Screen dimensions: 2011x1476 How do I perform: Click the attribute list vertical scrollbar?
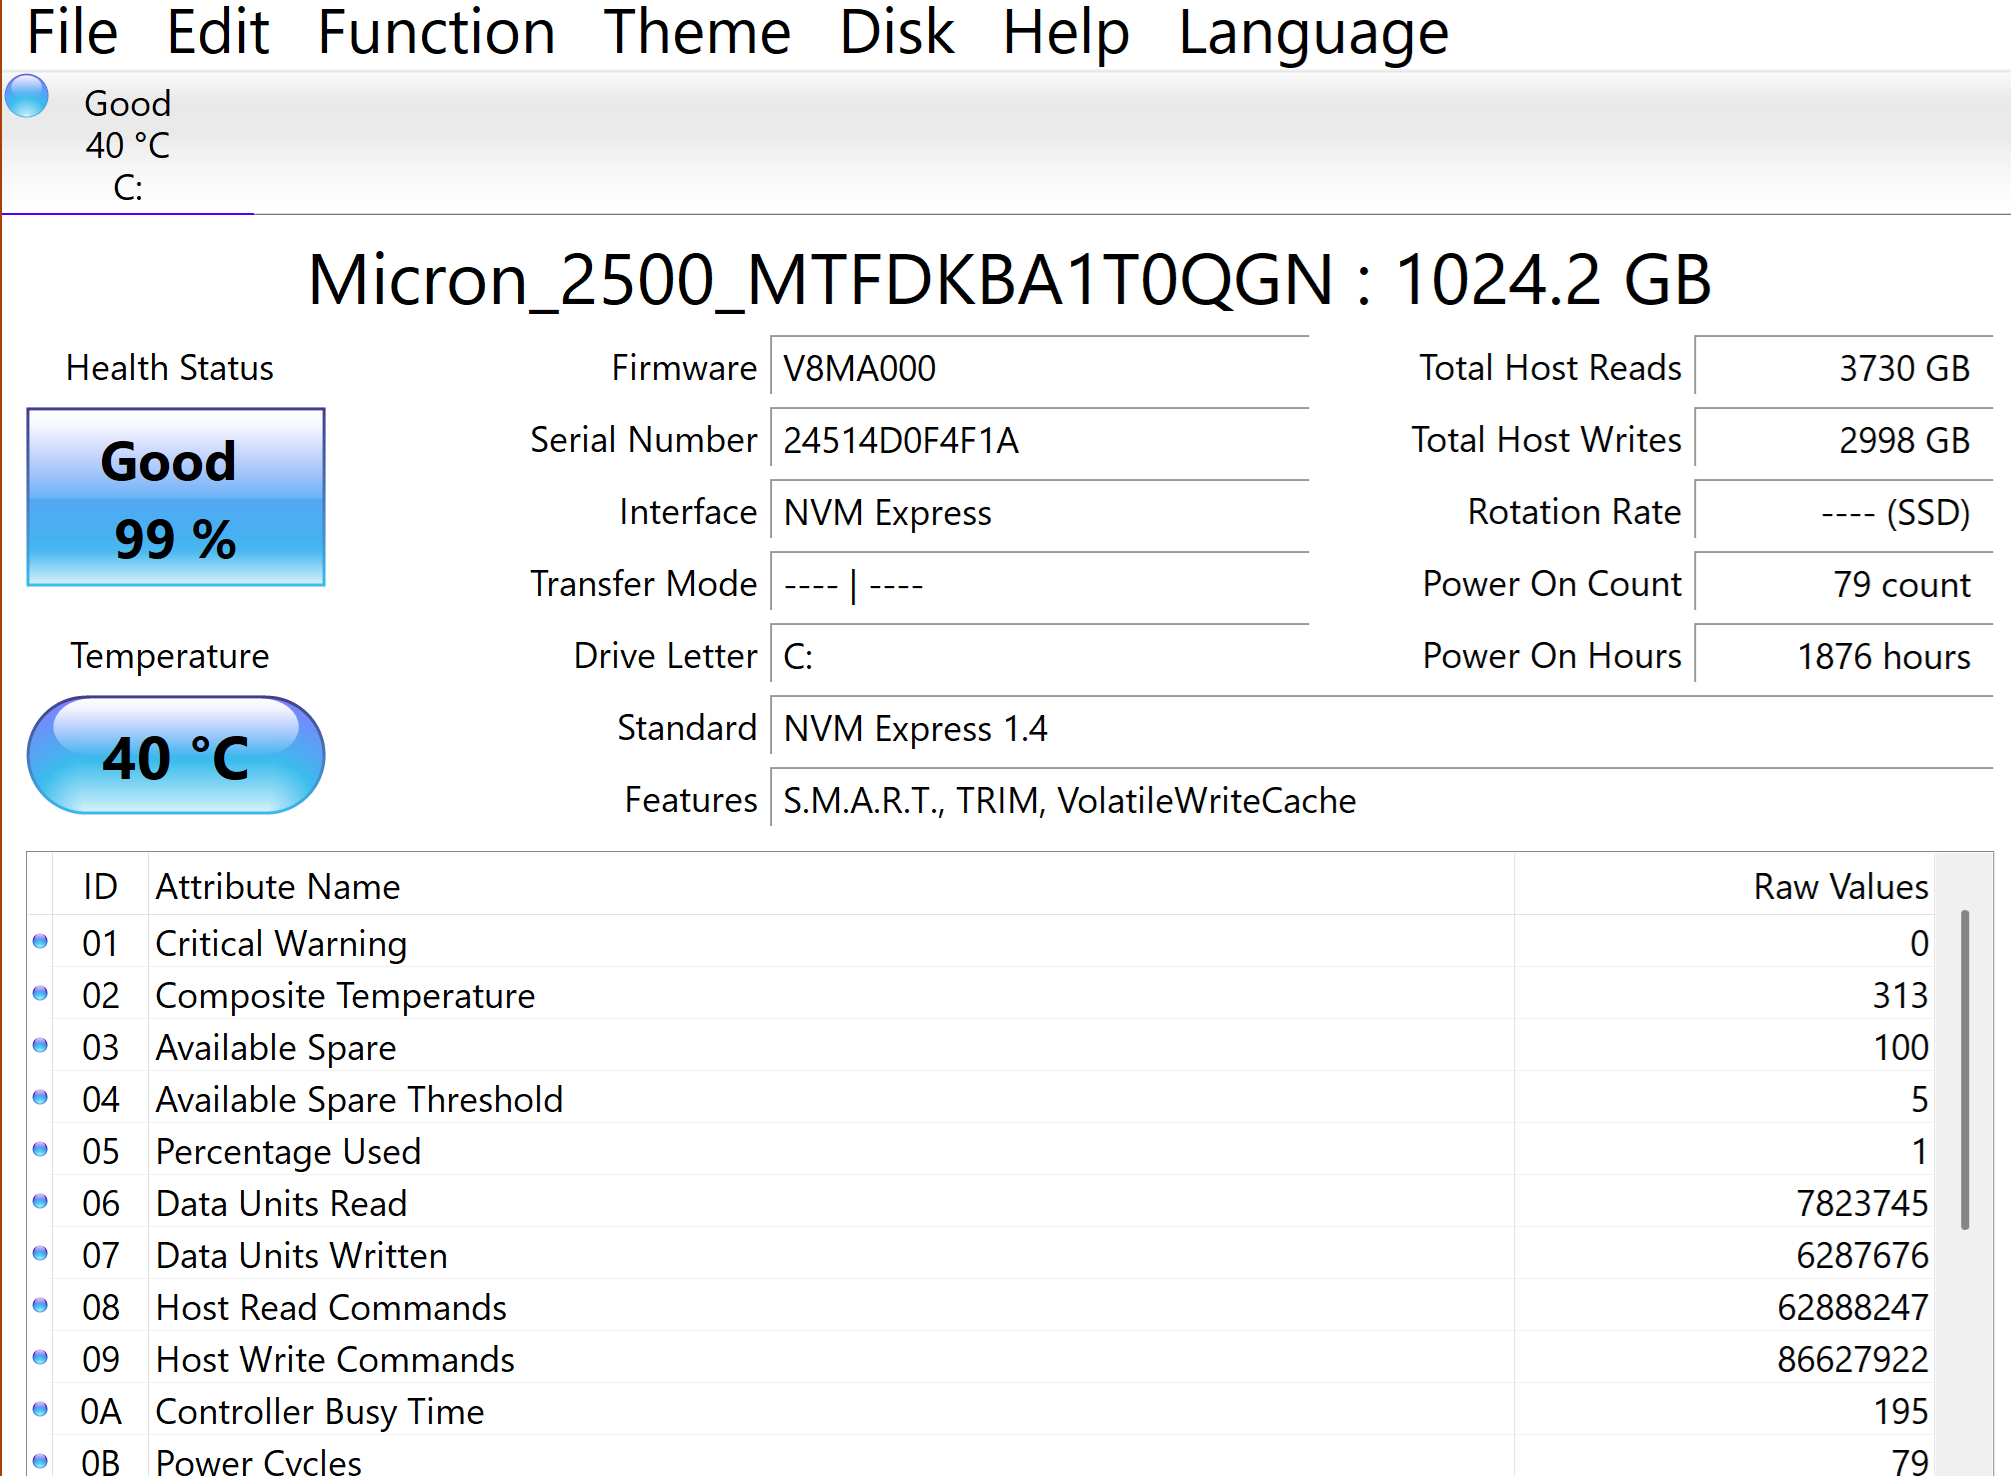(x=1964, y=1070)
